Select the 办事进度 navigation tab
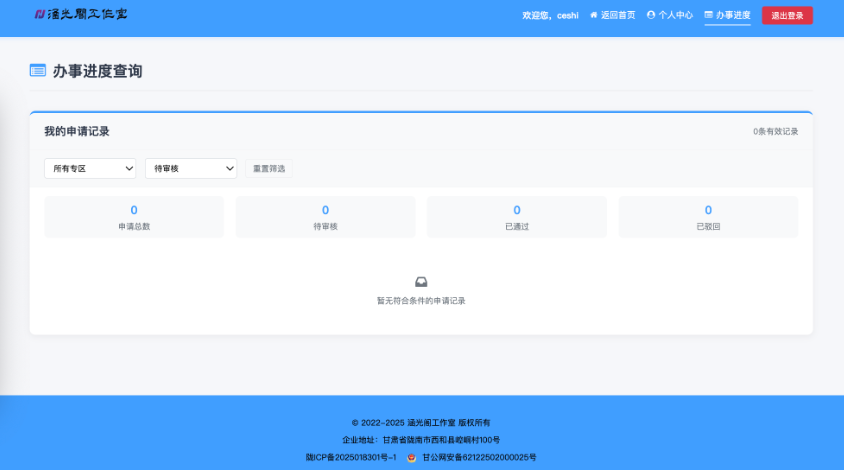 pos(733,15)
